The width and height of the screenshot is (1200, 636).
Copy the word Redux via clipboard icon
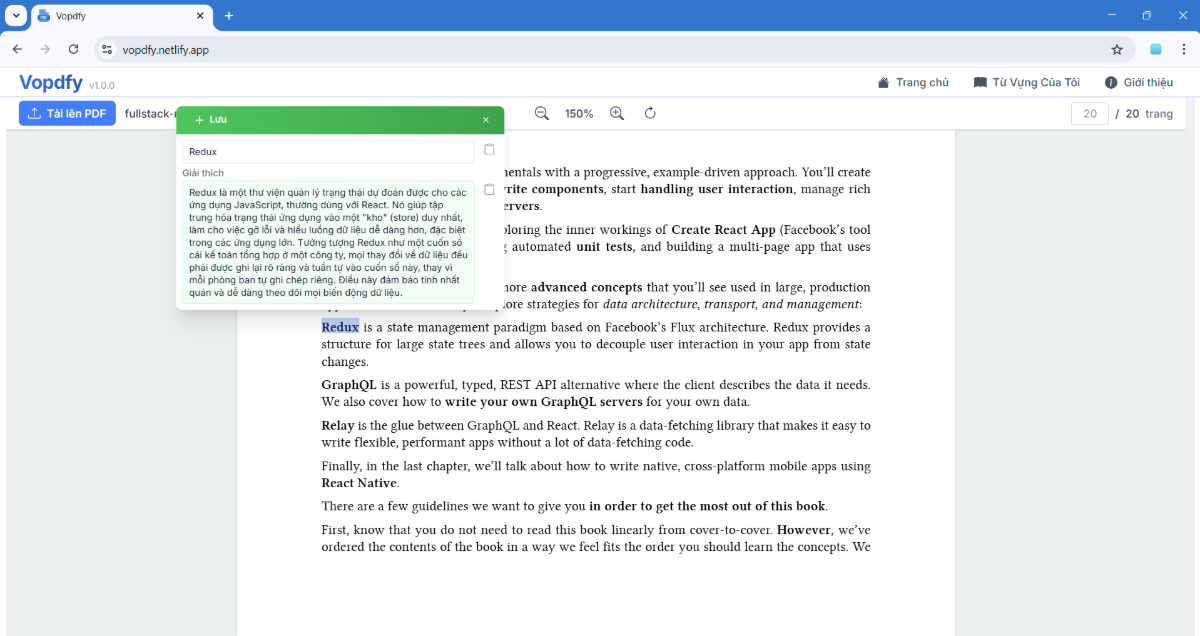click(x=489, y=148)
